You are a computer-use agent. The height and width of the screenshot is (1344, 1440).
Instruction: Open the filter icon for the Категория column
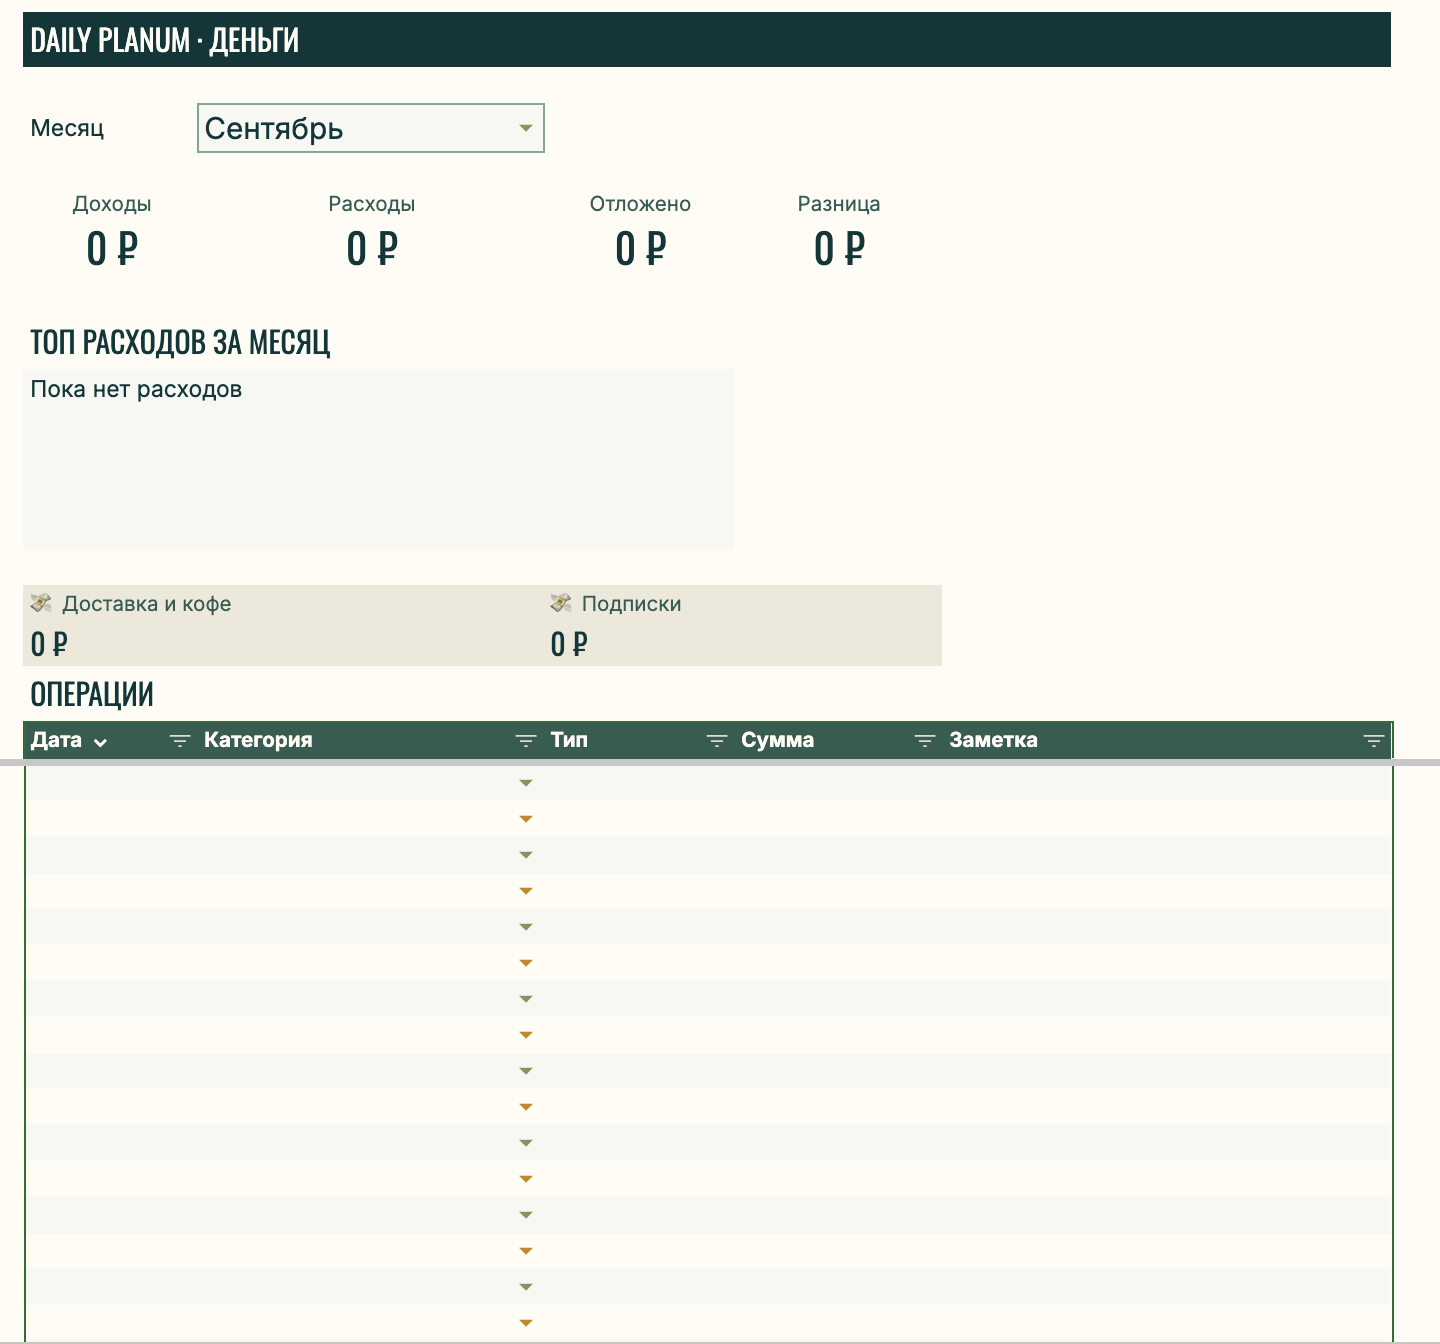(526, 741)
